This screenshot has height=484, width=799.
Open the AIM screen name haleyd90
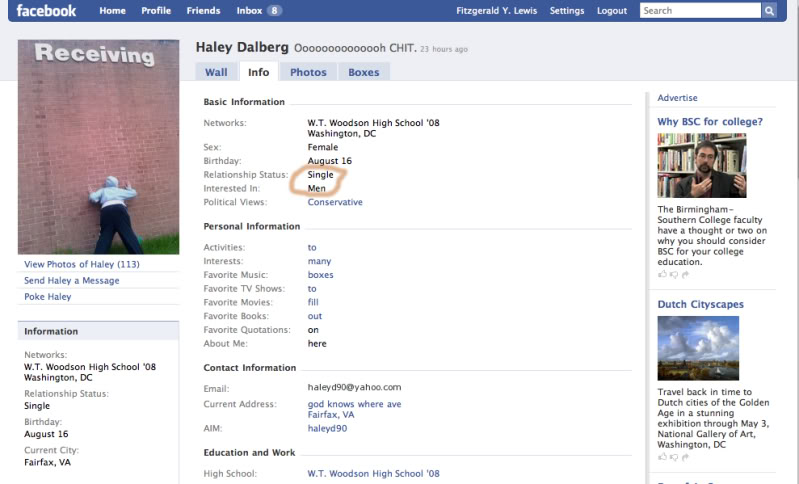coord(327,428)
